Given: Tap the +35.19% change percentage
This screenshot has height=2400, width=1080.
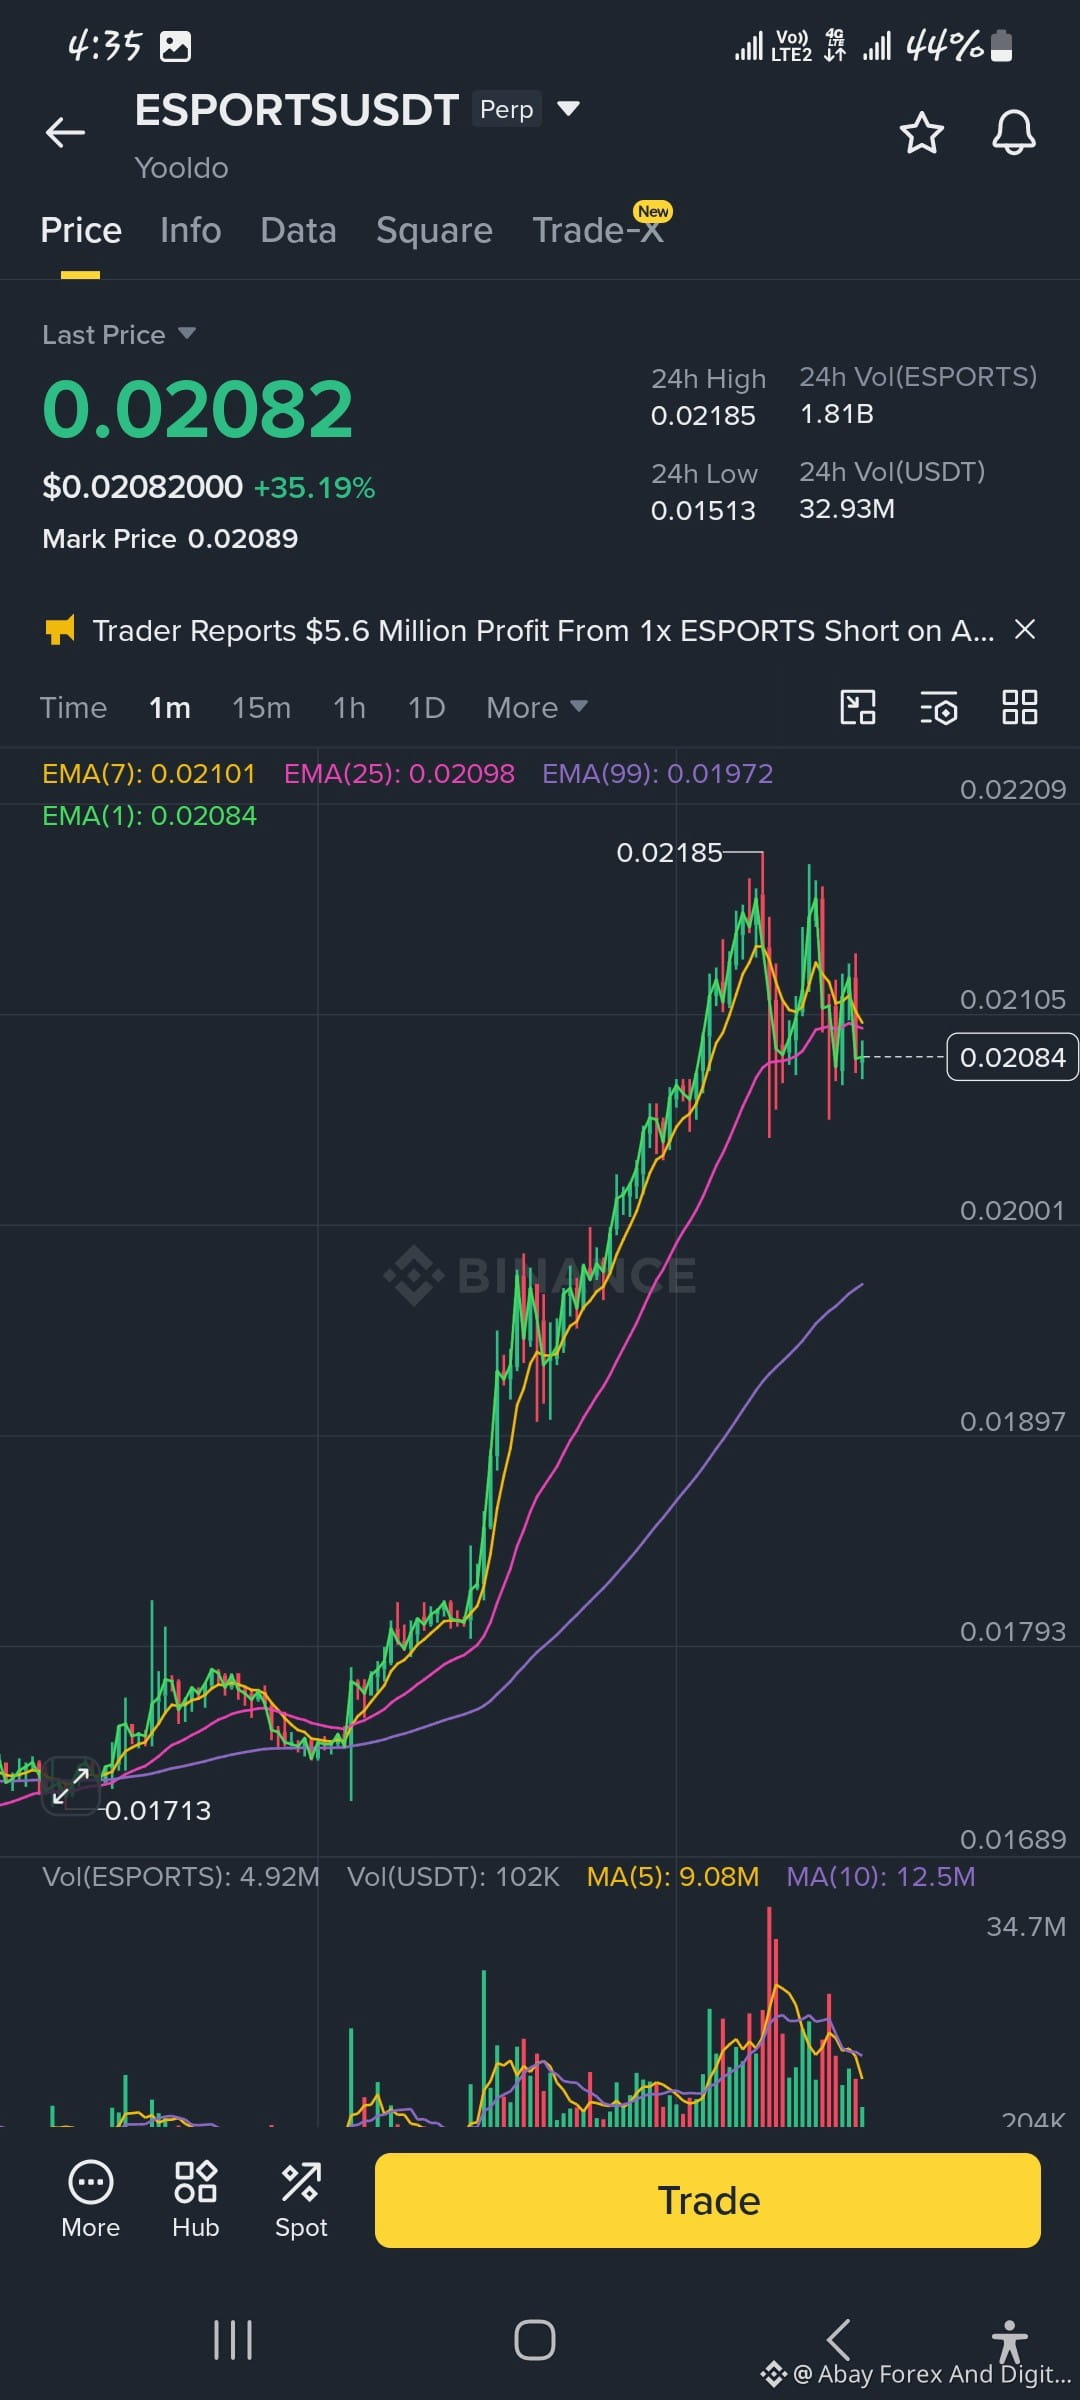Looking at the screenshot, I should [x=314, y=487].
